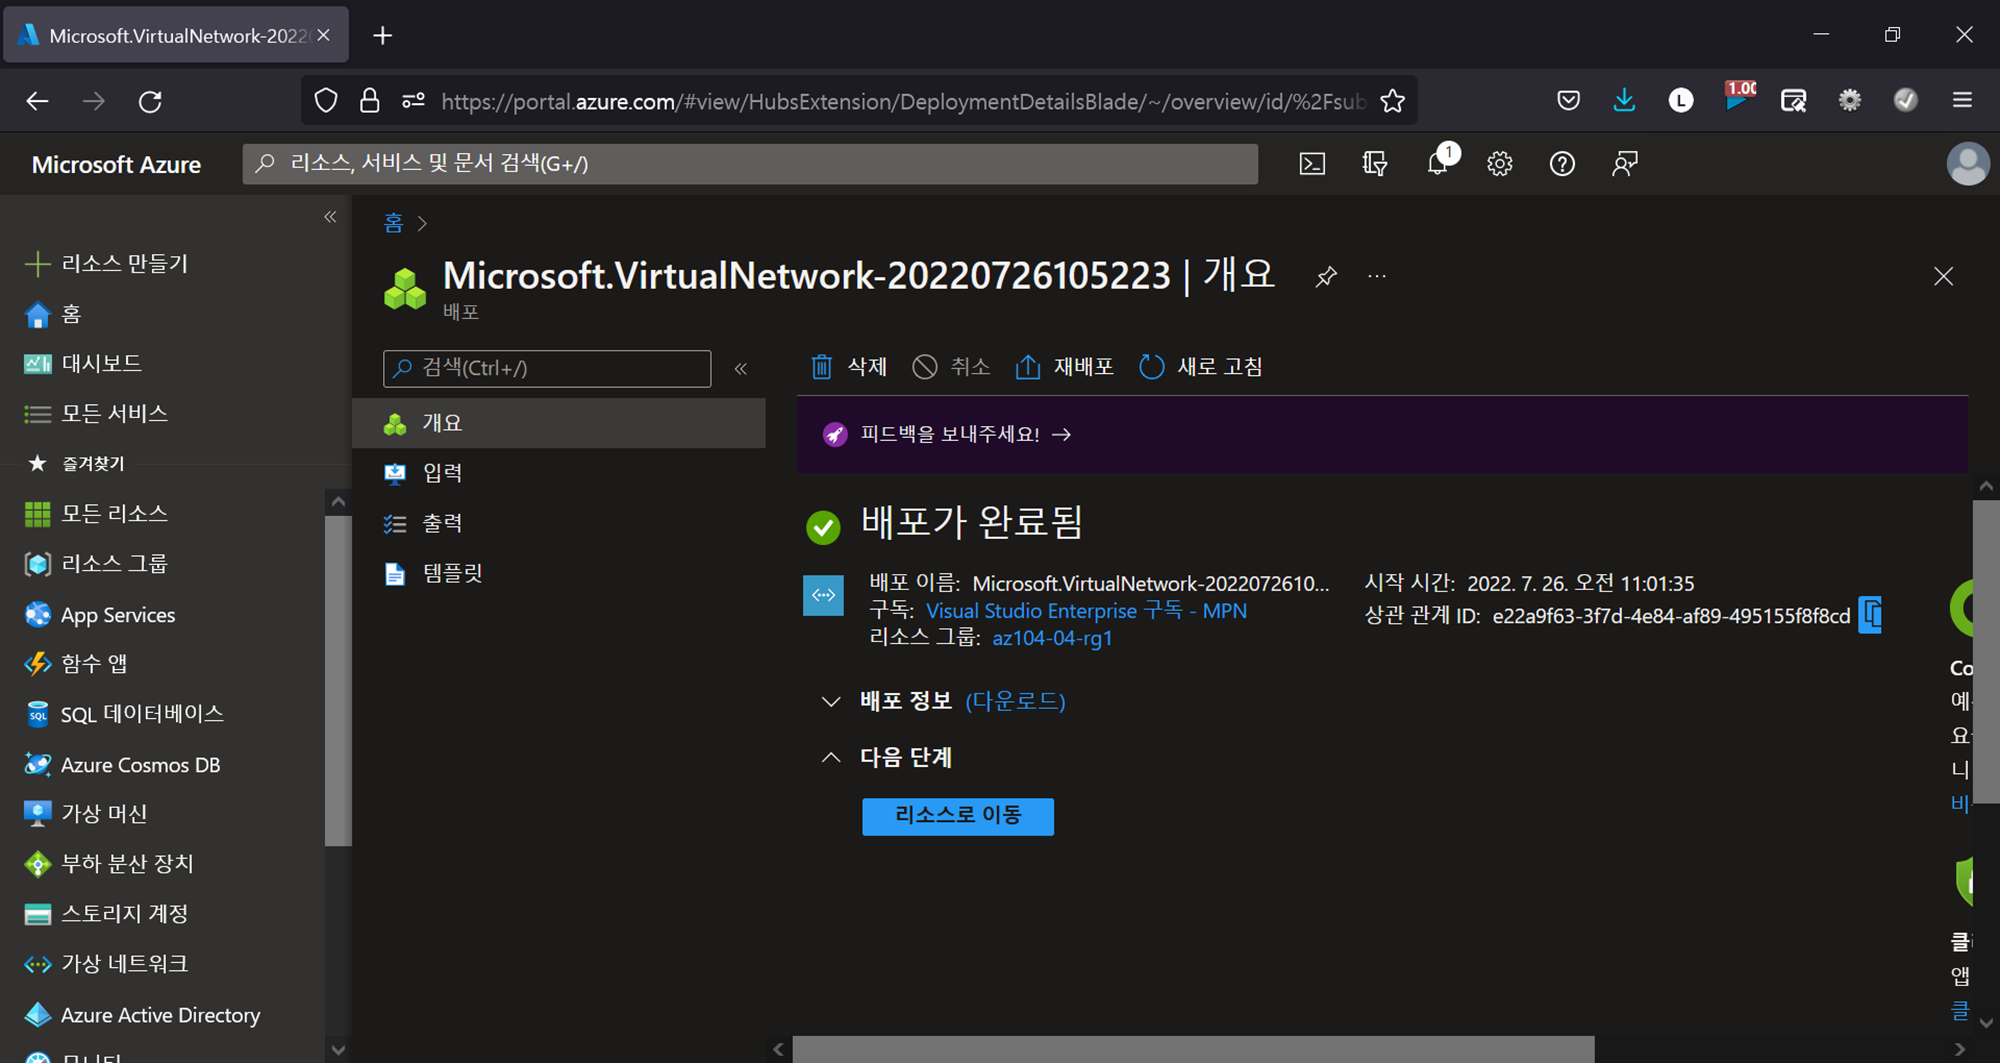The image size is (2000, 1063).
Task: Focus the Azure global search box
Action: click(x=750, y=164)
